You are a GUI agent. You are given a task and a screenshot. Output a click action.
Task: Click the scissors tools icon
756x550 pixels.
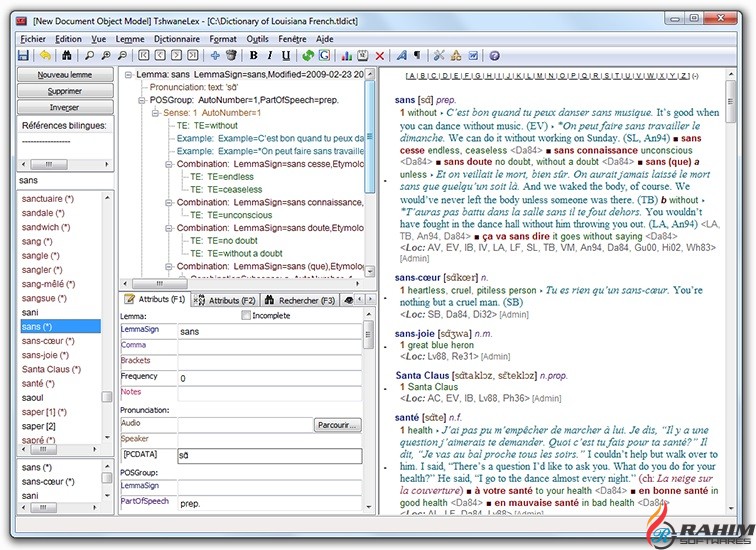click(x=439, y=55)
